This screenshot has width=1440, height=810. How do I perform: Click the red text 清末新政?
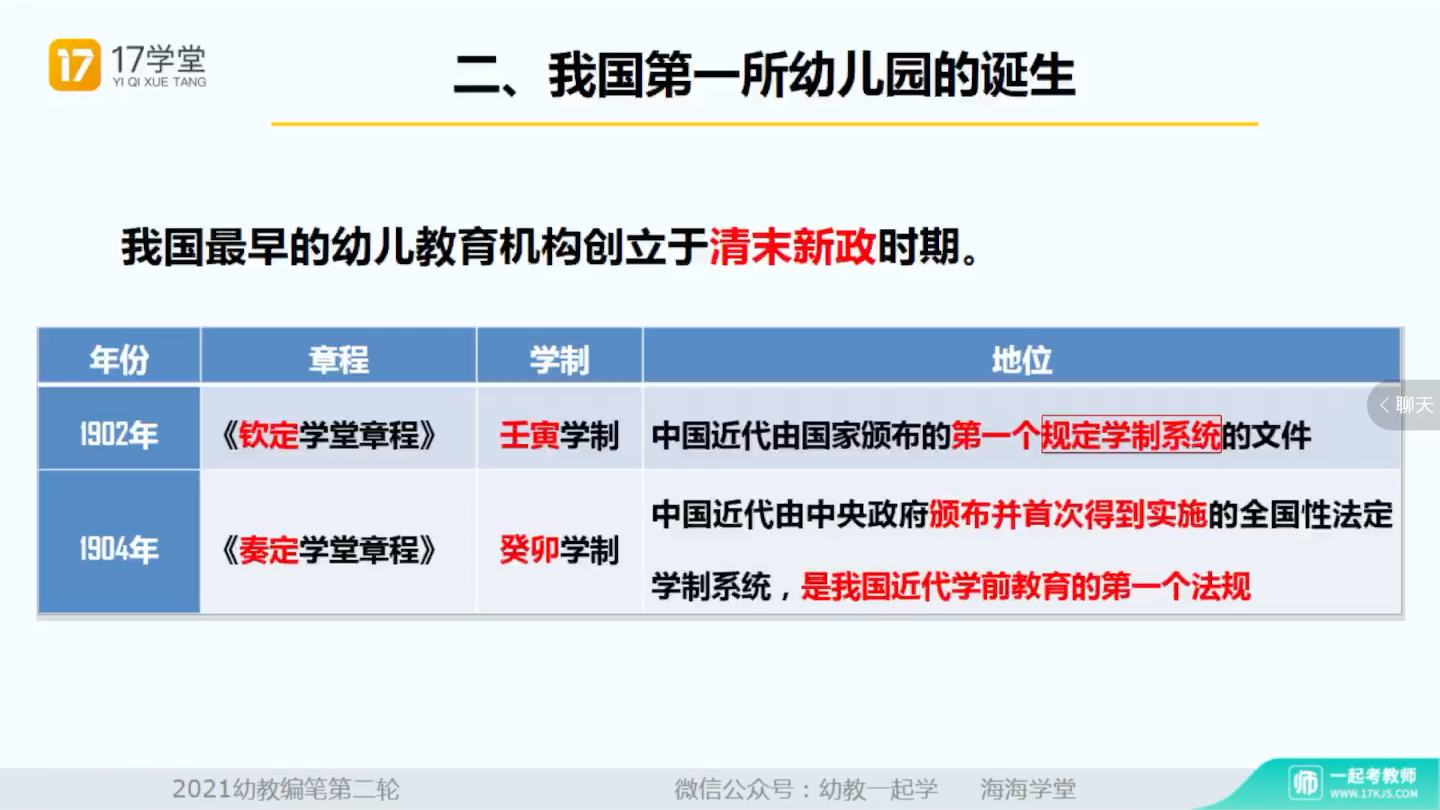click(793, 247)
